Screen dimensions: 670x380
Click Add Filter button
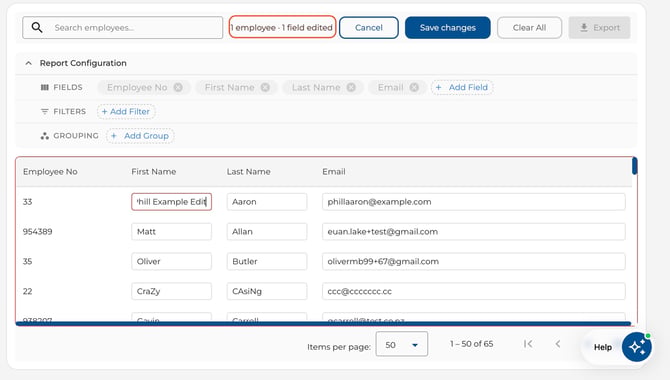126,112
